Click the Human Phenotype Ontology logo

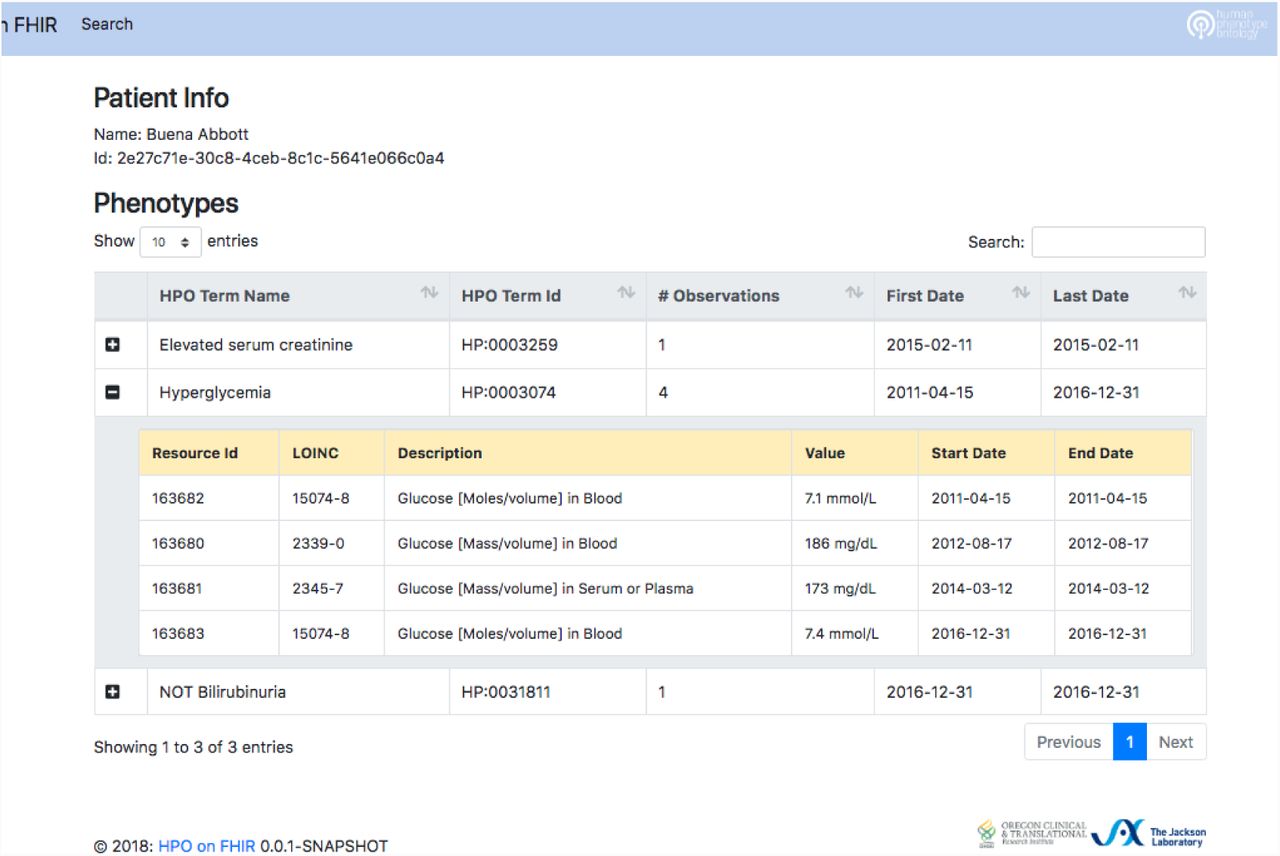[1226, 25]
